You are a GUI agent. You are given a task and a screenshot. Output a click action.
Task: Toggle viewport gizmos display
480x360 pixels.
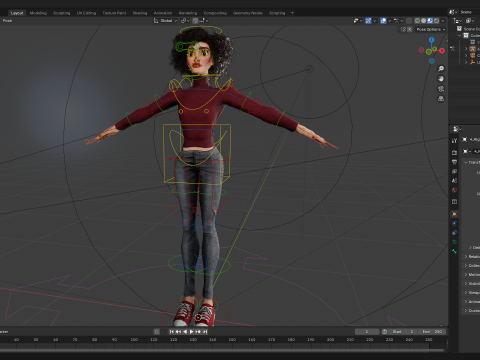pyautogui.click(x=368, y=21)
